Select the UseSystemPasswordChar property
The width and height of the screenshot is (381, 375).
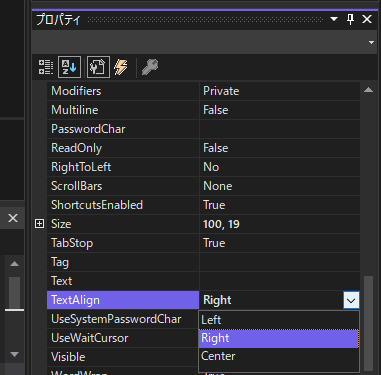pos(123,319)
